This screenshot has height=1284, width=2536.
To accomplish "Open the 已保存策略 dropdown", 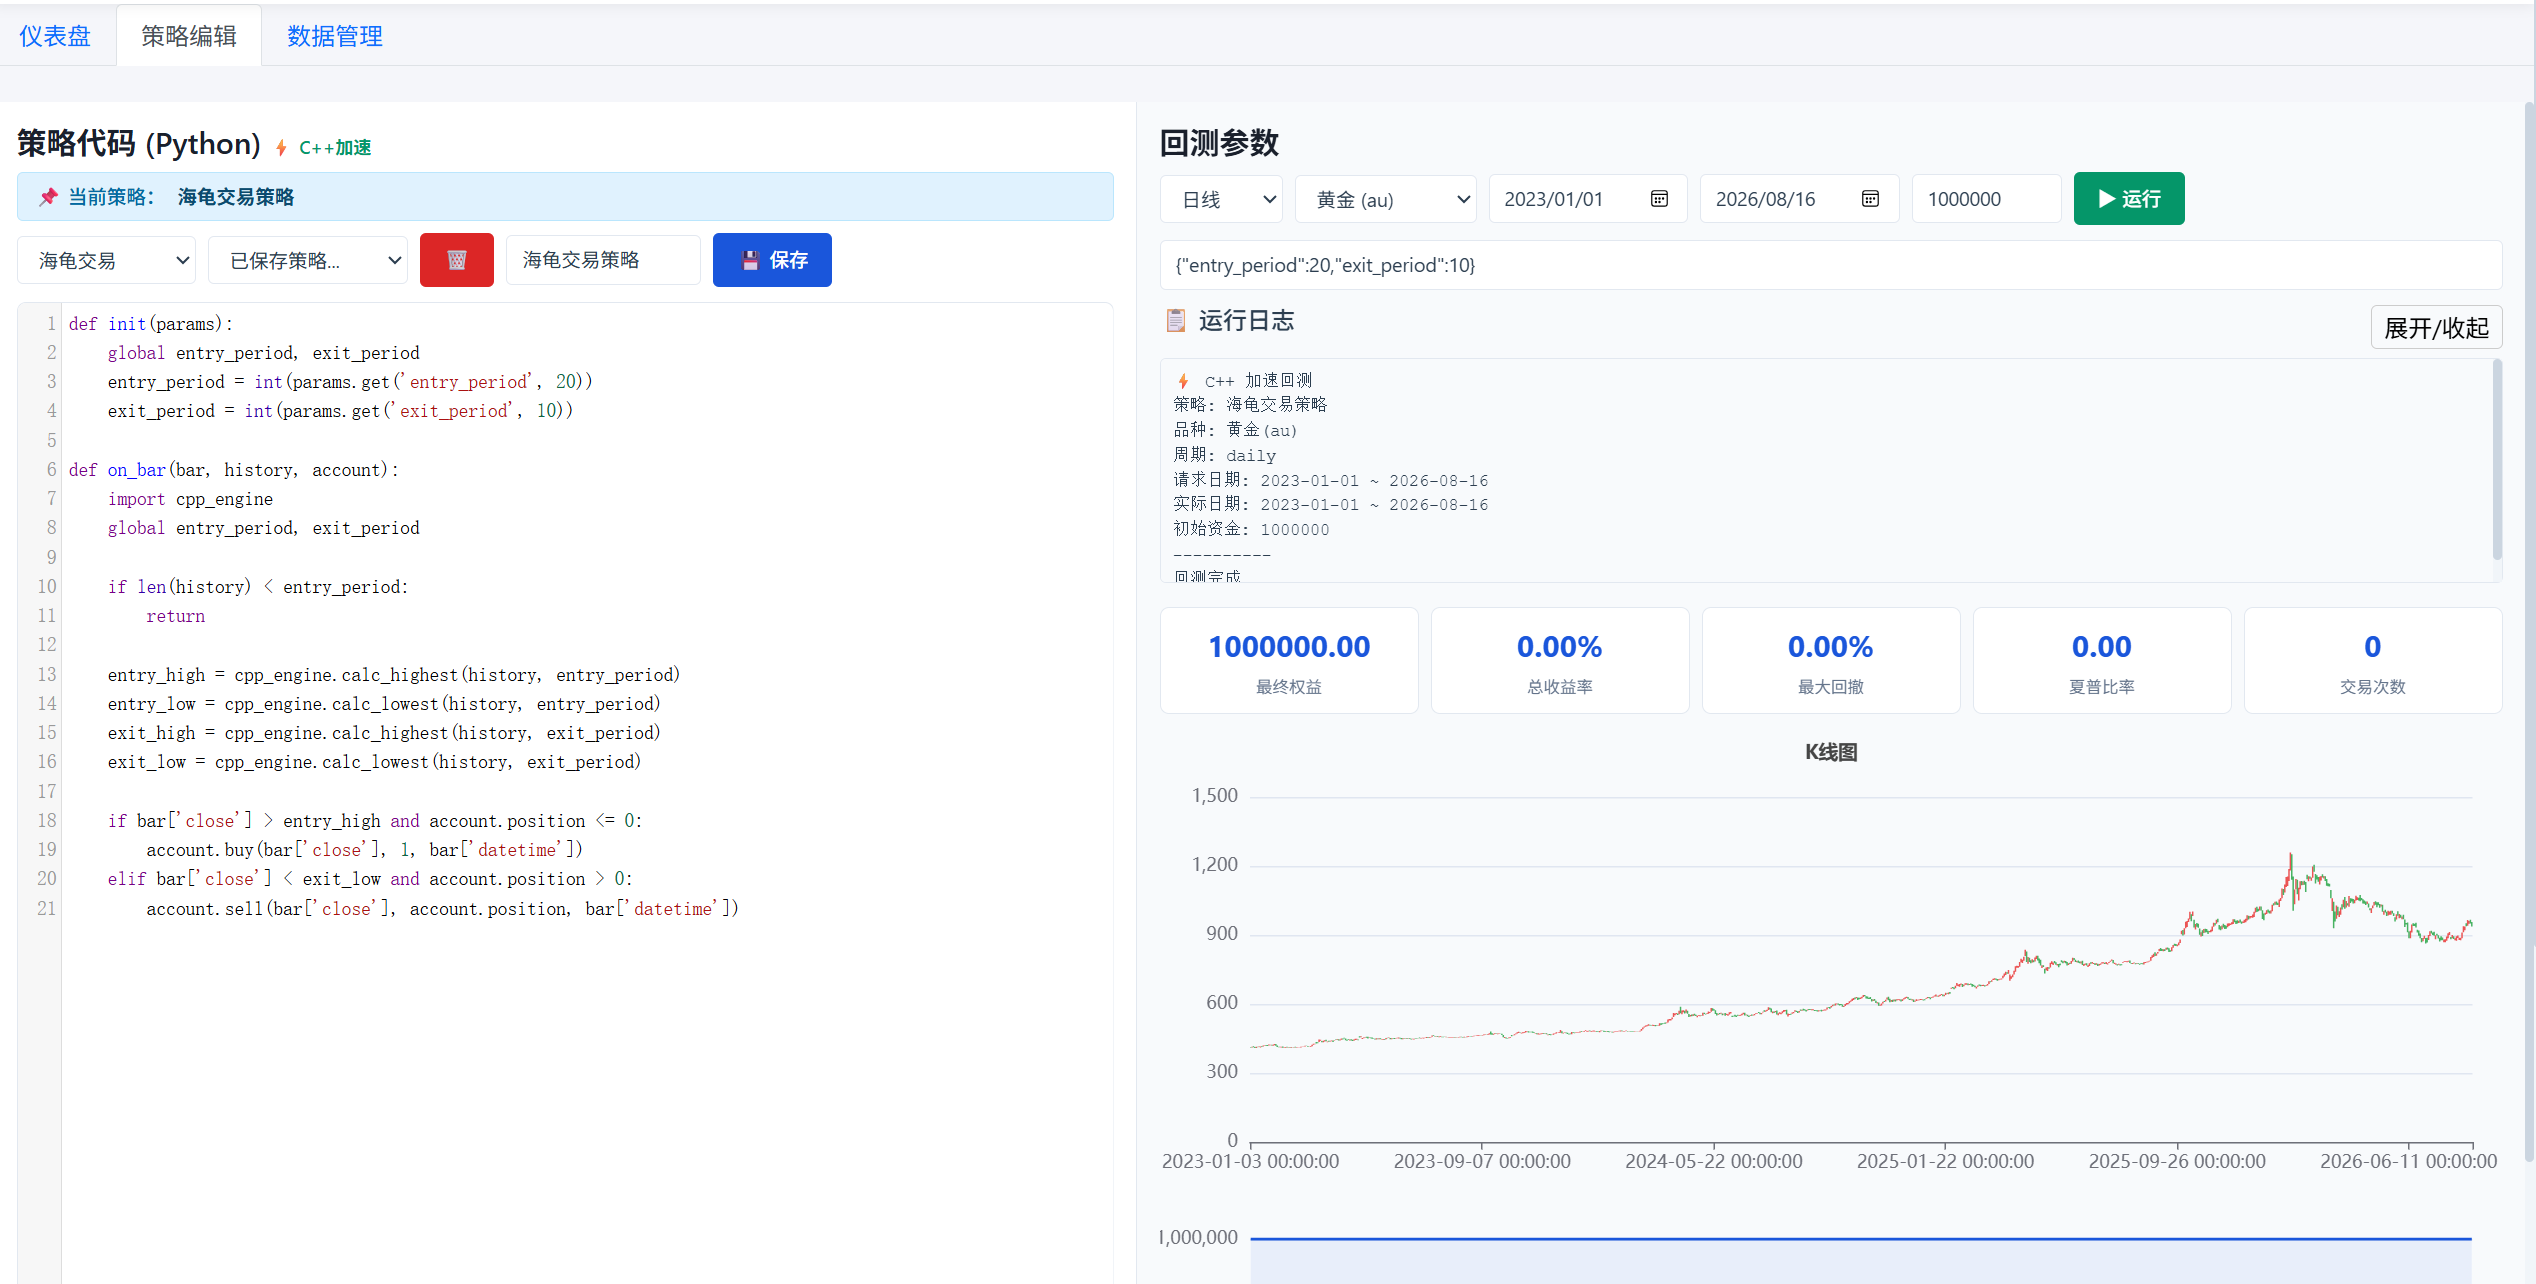I will pyautogui.click(x=308, y=260).
